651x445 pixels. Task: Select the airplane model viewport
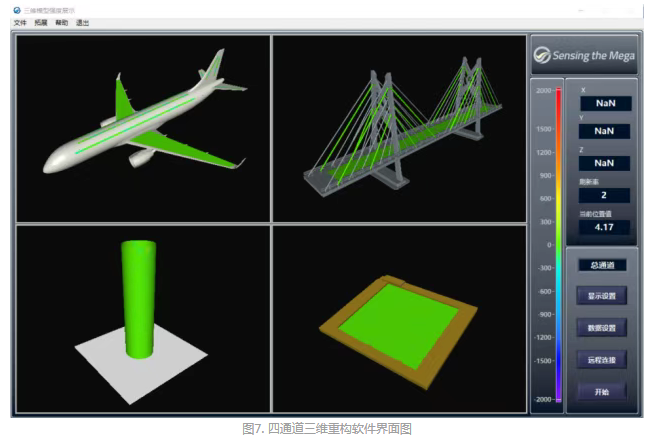coord(143,129)
